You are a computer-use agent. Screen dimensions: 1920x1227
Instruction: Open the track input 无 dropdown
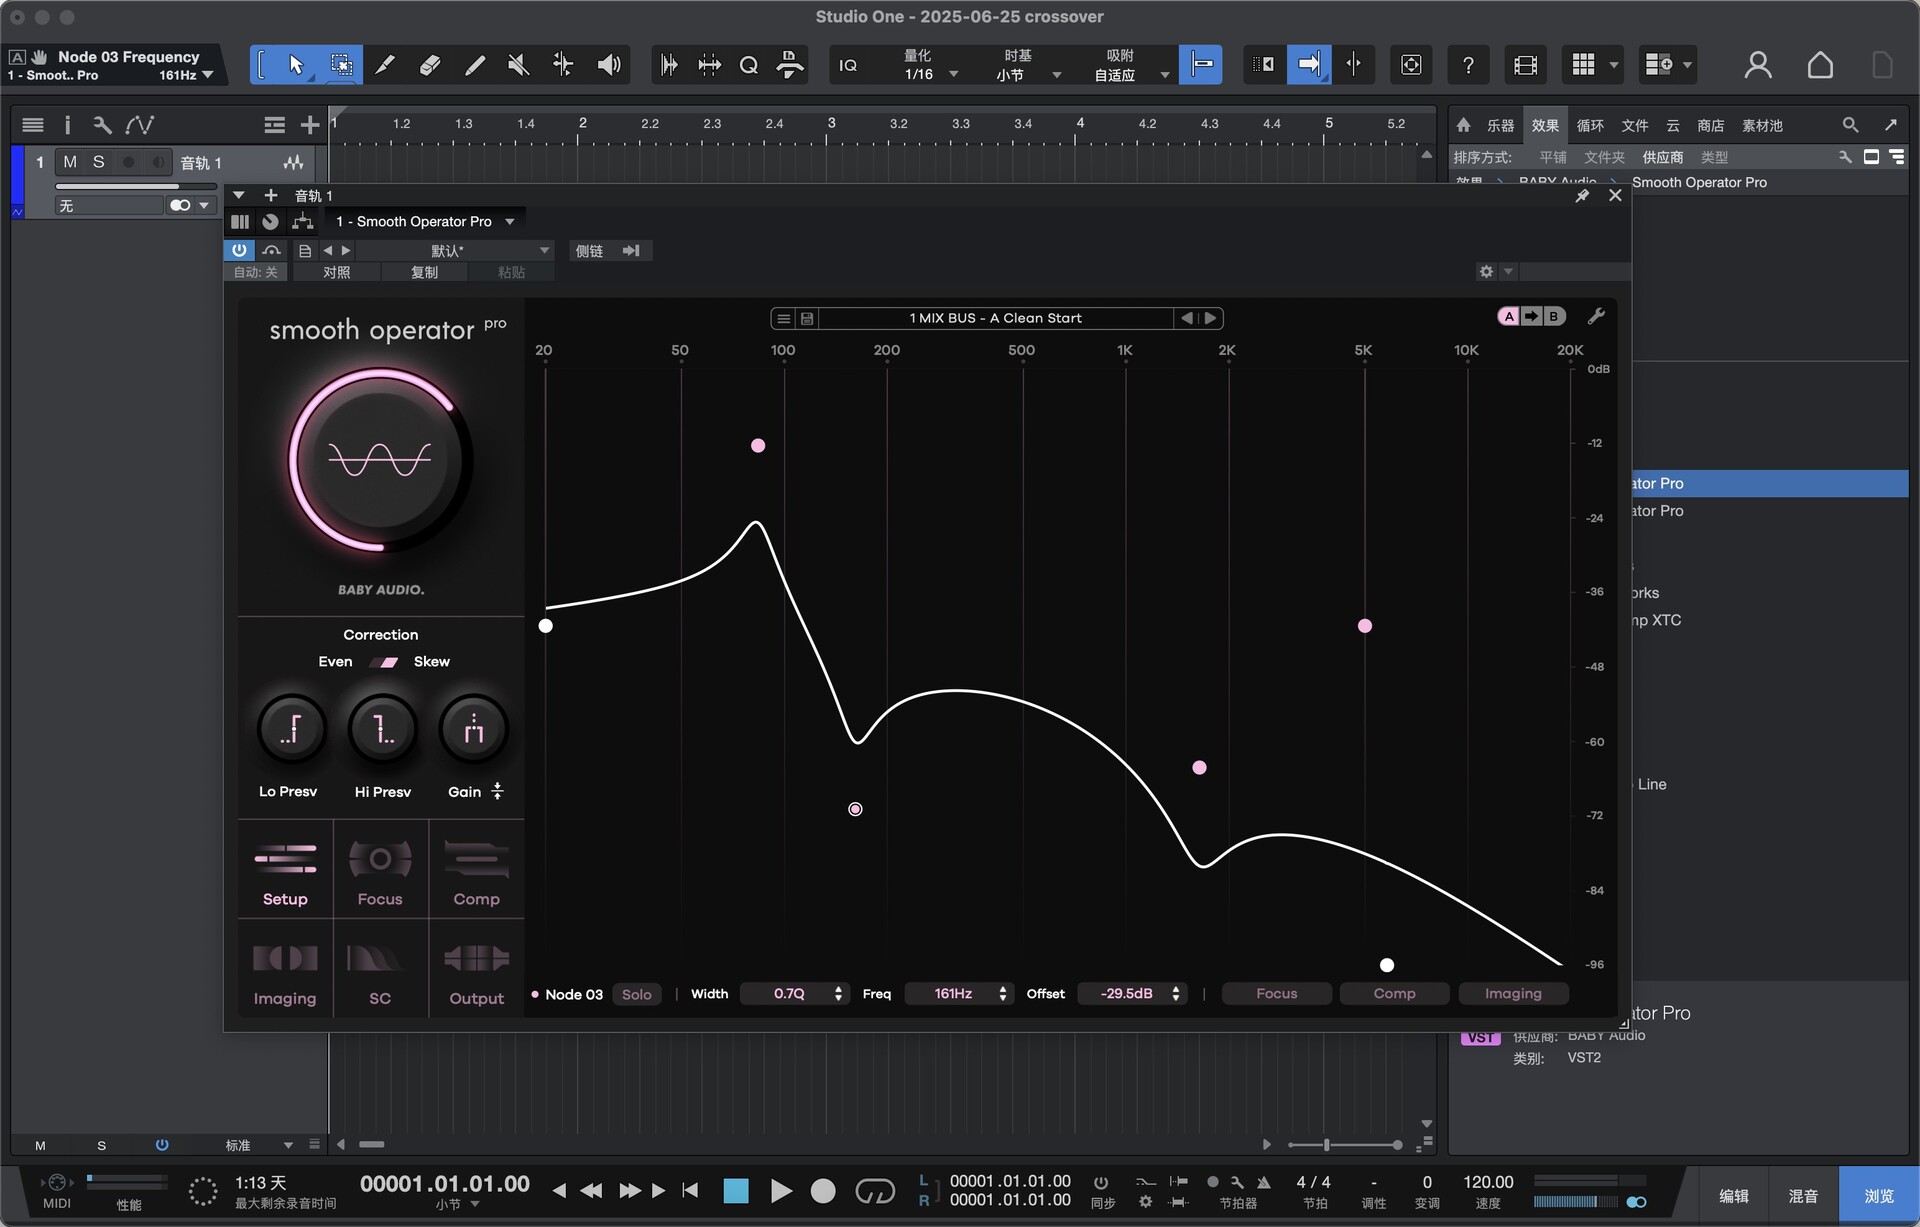coord(108,205)
